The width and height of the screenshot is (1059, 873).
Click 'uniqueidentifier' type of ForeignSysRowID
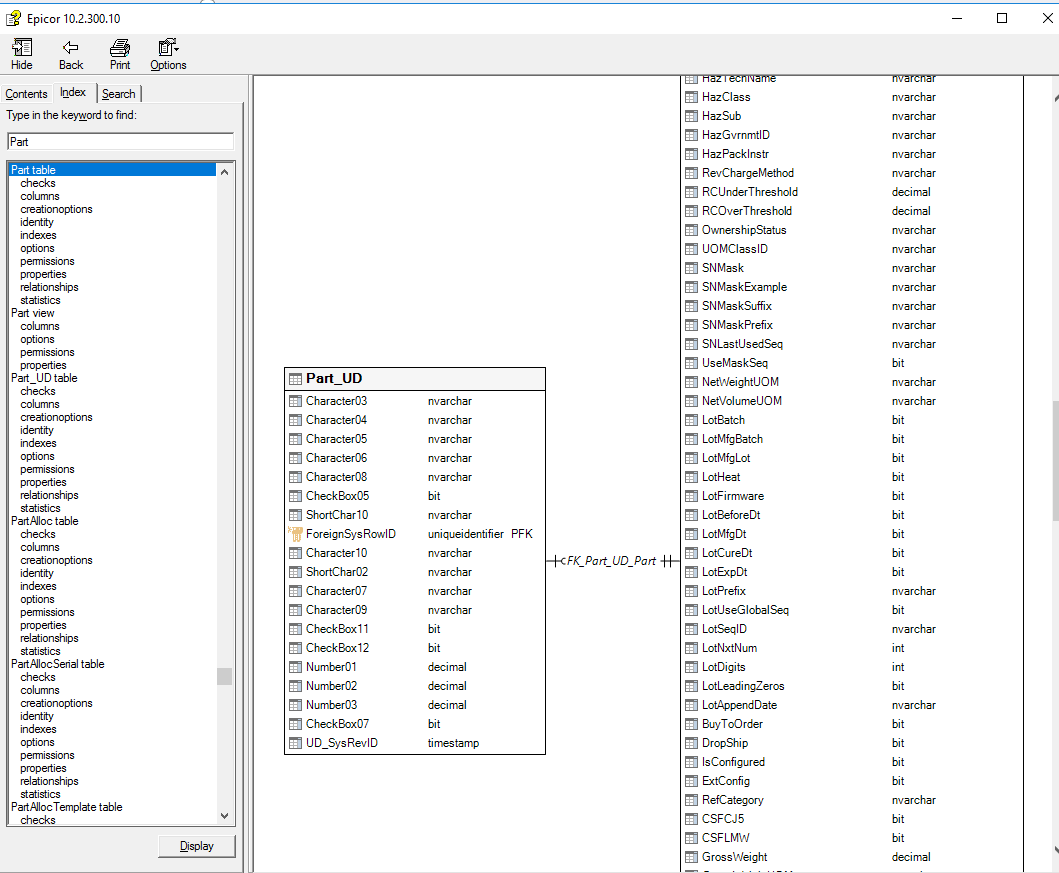[466, 534]
